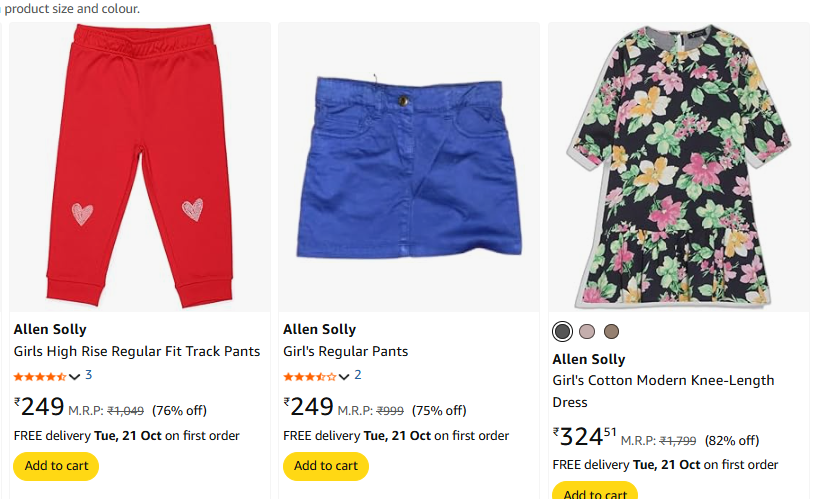Click the ₹324 price of floral dress
The height and width of the screenshot is (499, 823).
584,437
